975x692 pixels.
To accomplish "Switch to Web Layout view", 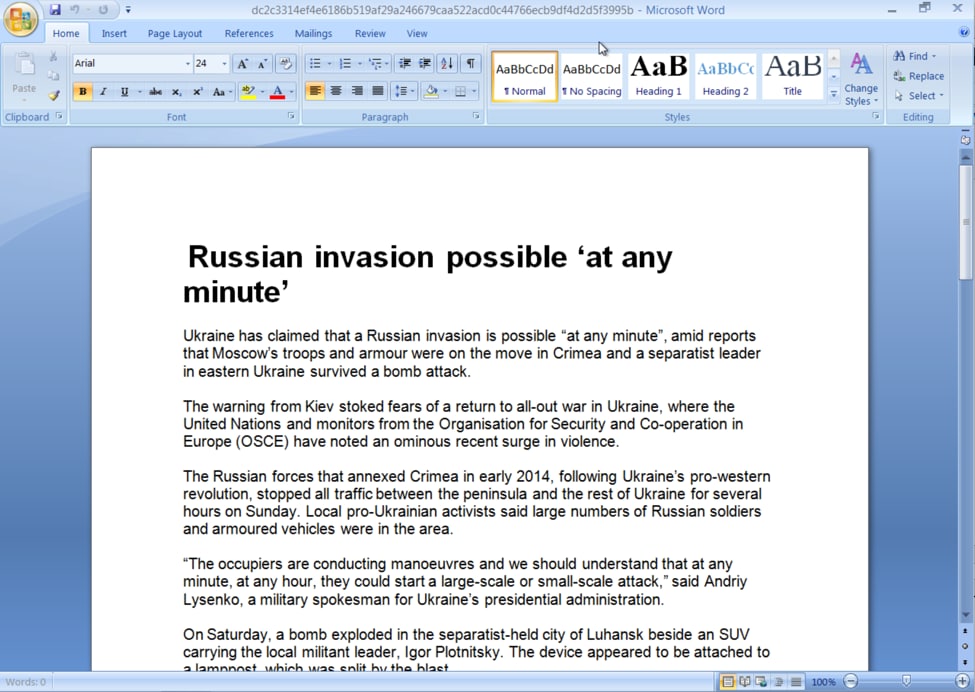I will click(761, 682).
